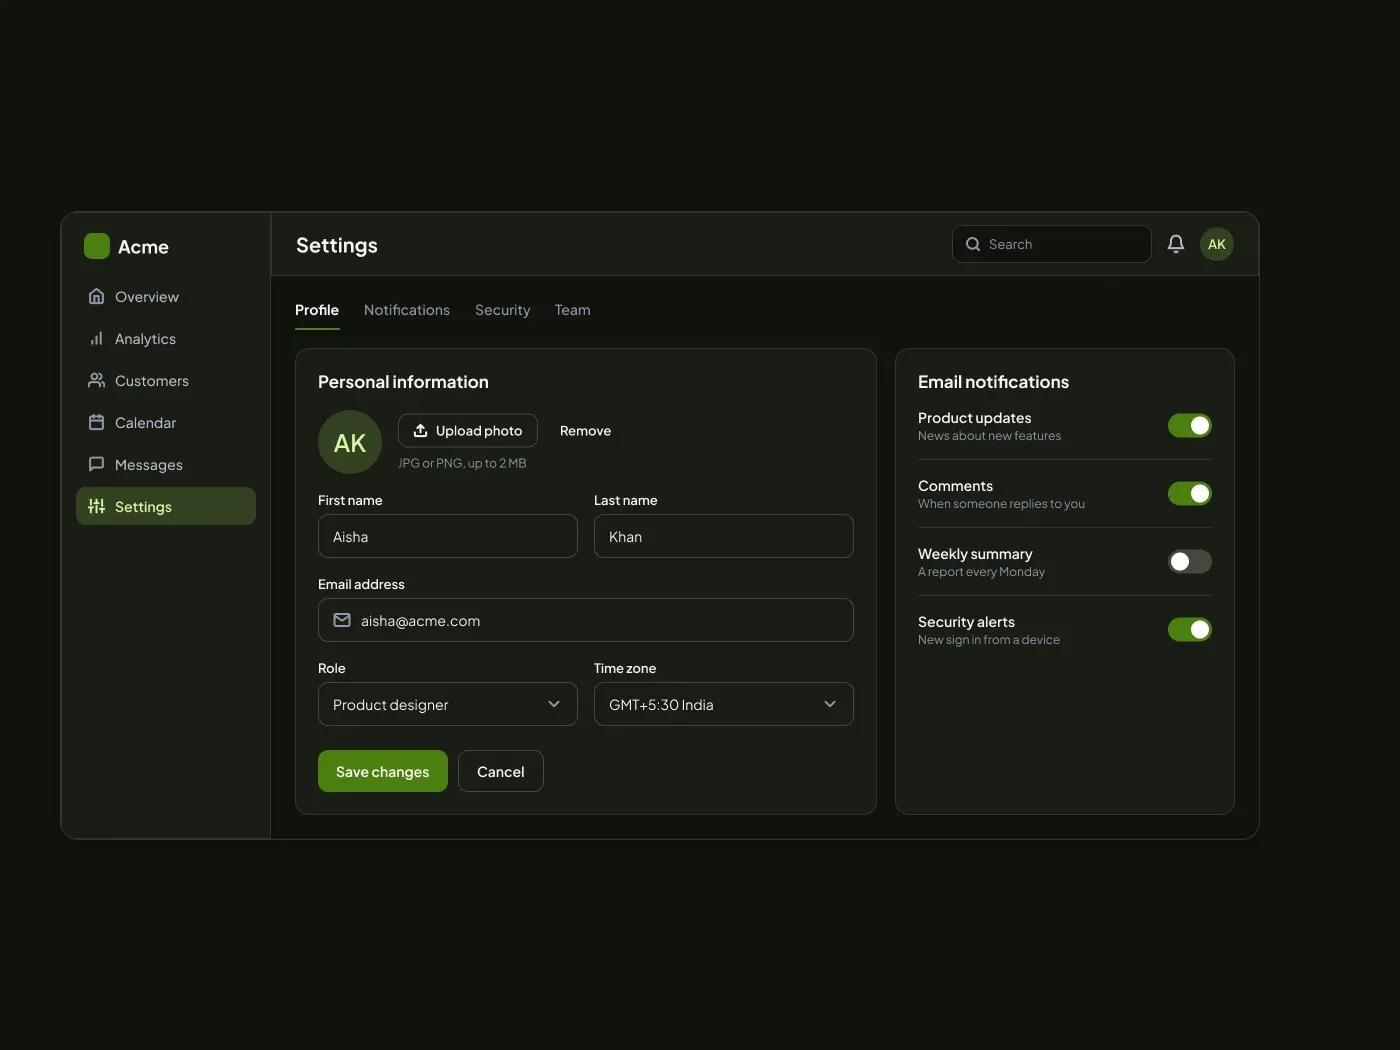Click the Cancel button

click(501, 771)
